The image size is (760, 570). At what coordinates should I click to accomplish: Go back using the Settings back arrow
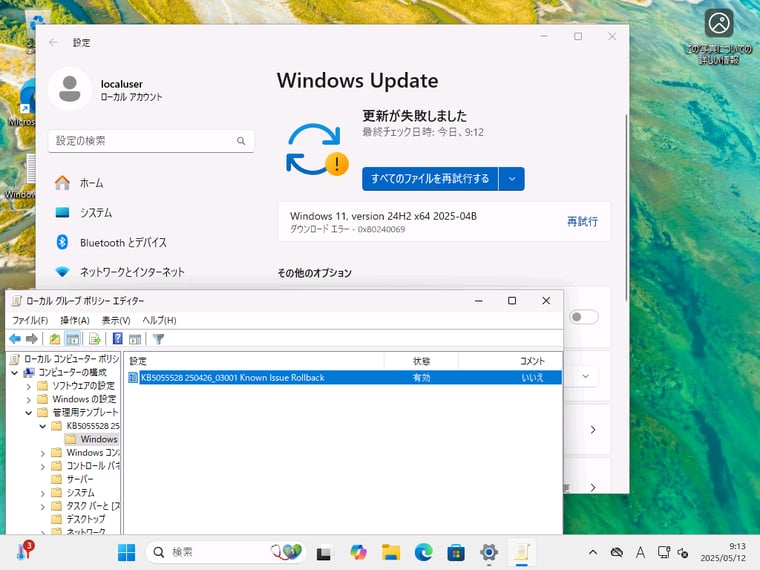pos(53,43)
